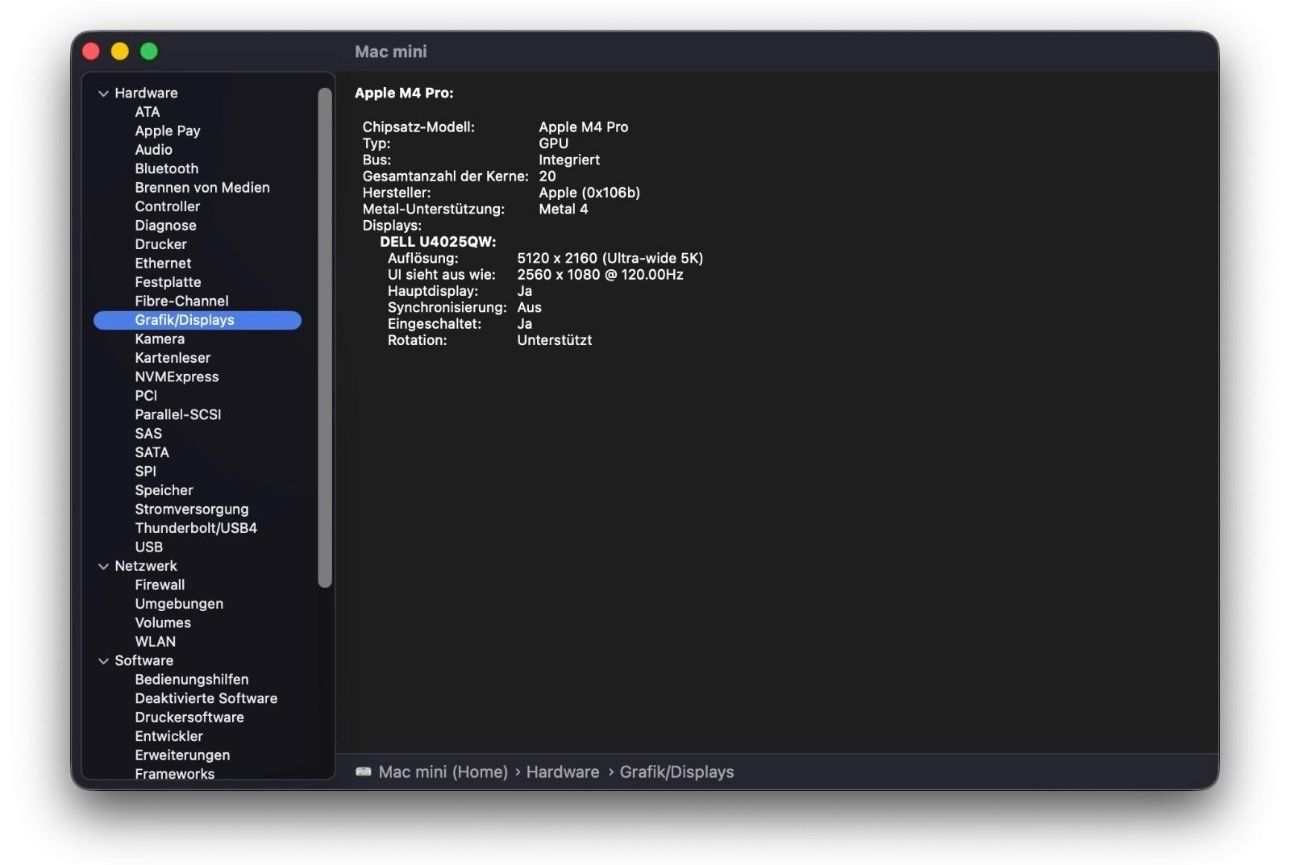Open the Audio hardware entry

(x=153, y=150)
